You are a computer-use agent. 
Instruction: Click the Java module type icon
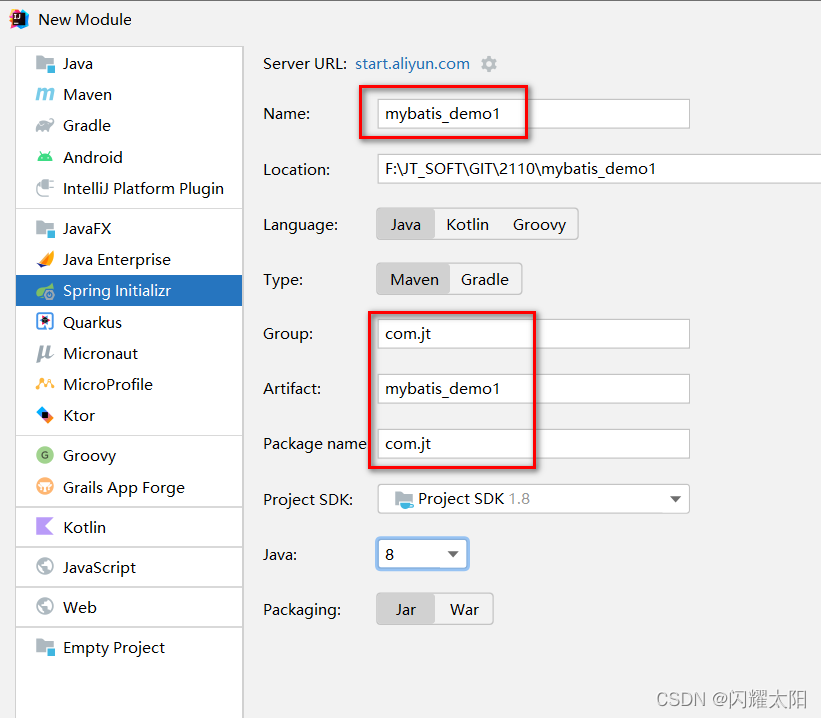[x=45, y=64]
